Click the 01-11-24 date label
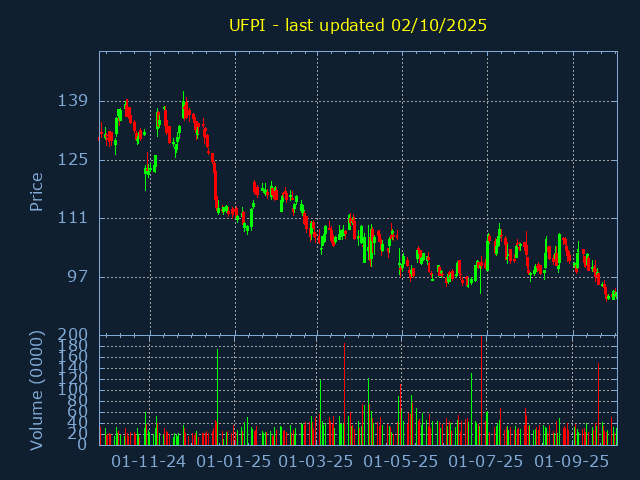 (x=149, y=462)
